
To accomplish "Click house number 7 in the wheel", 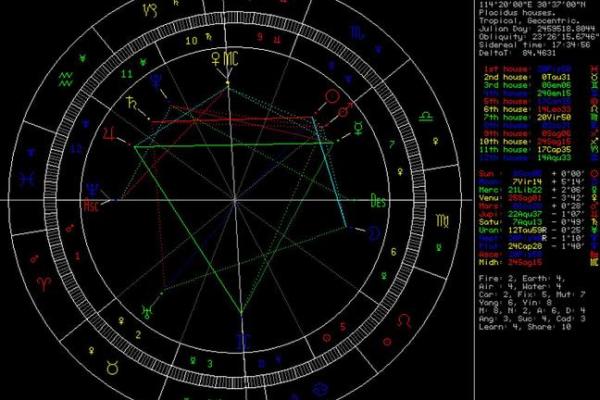I will tap(391, 145).
